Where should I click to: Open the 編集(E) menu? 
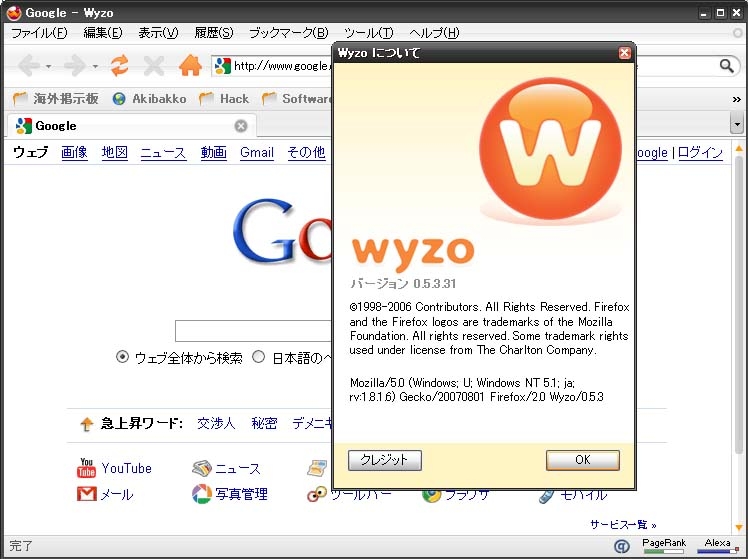point(103,33)
